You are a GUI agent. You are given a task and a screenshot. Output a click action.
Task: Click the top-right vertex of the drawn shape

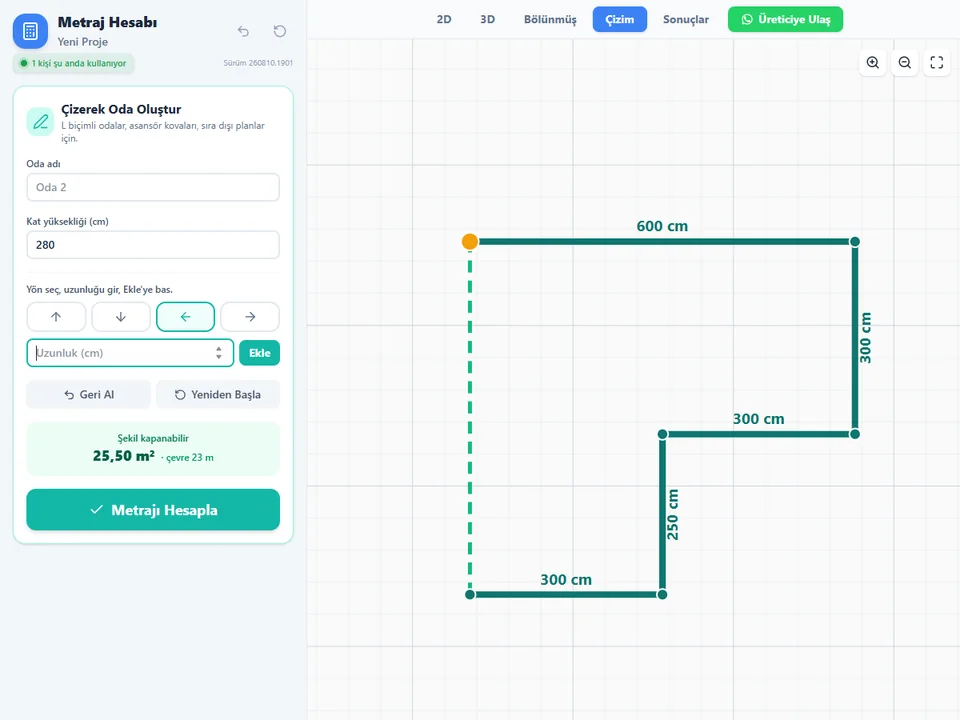[855, 242]
